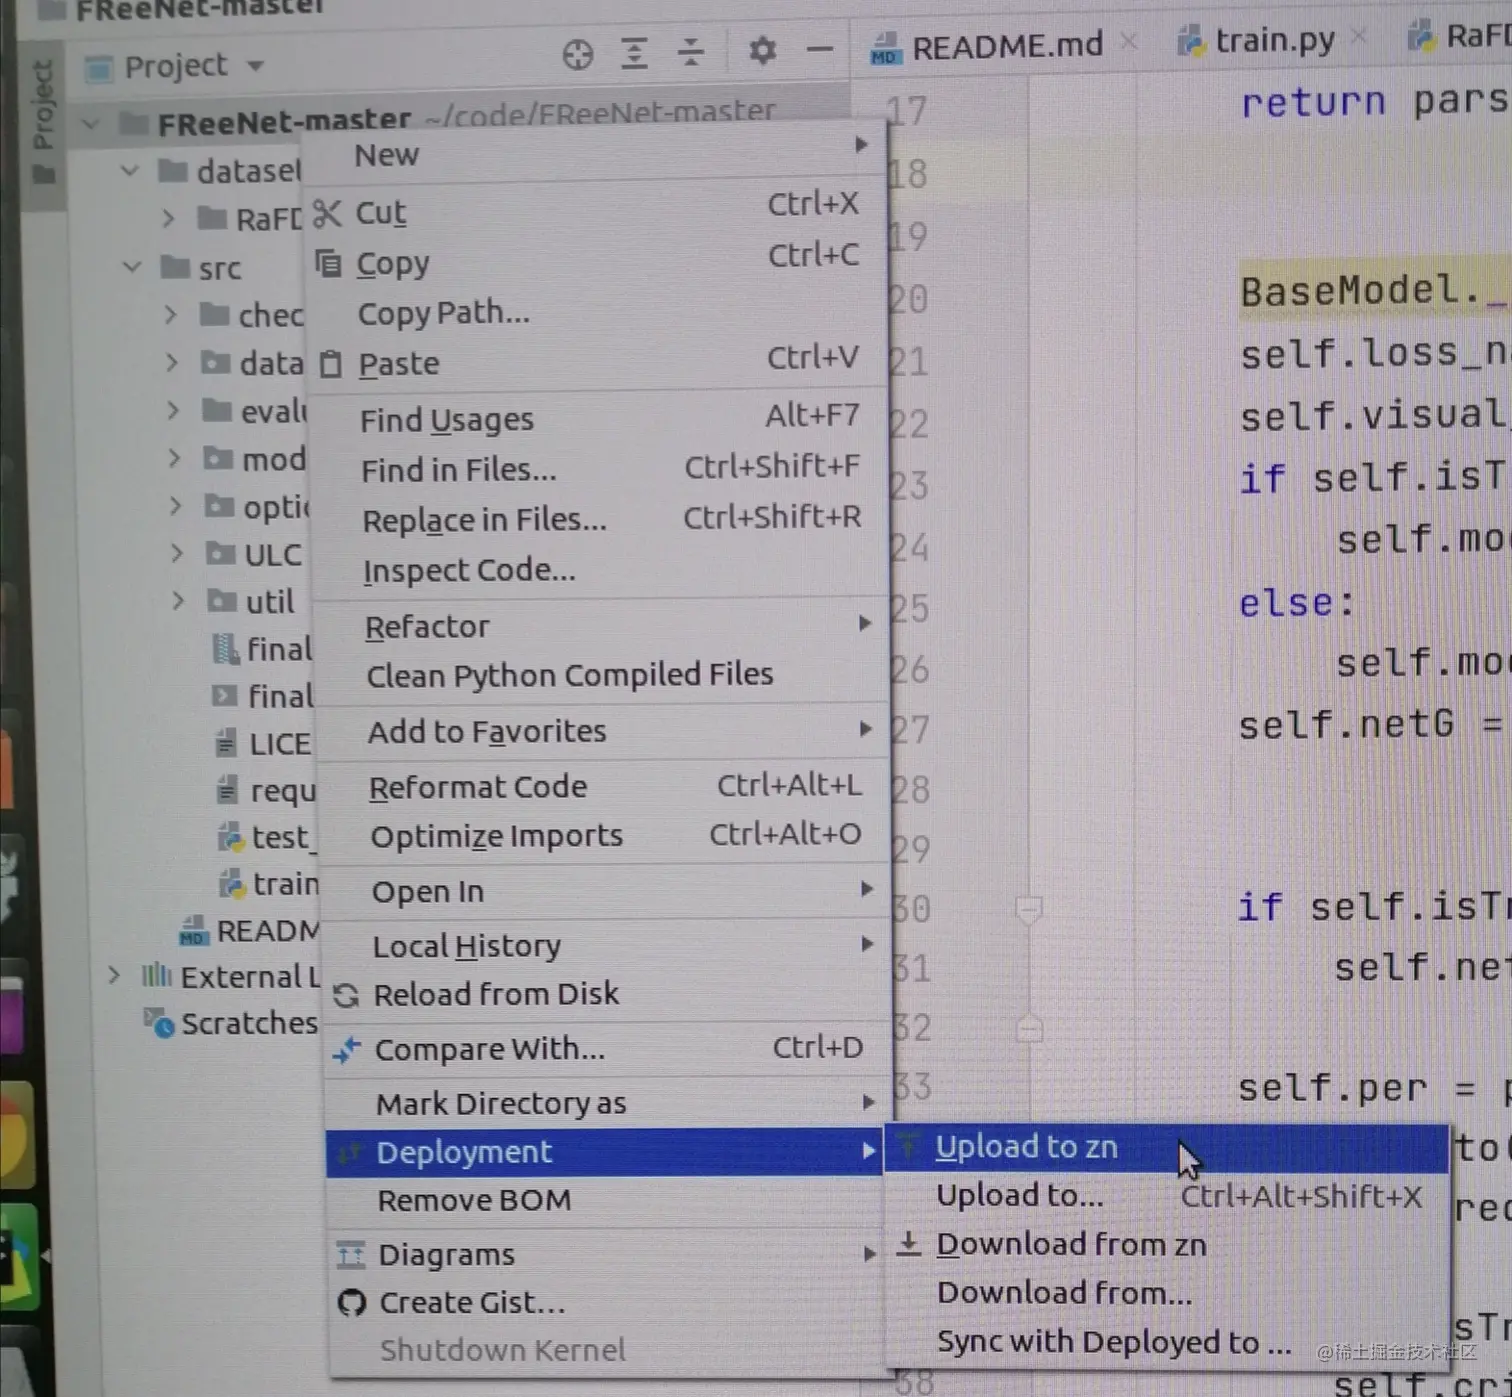
Task: Select Clean Python Compiled Files
Action: (601, 675)
